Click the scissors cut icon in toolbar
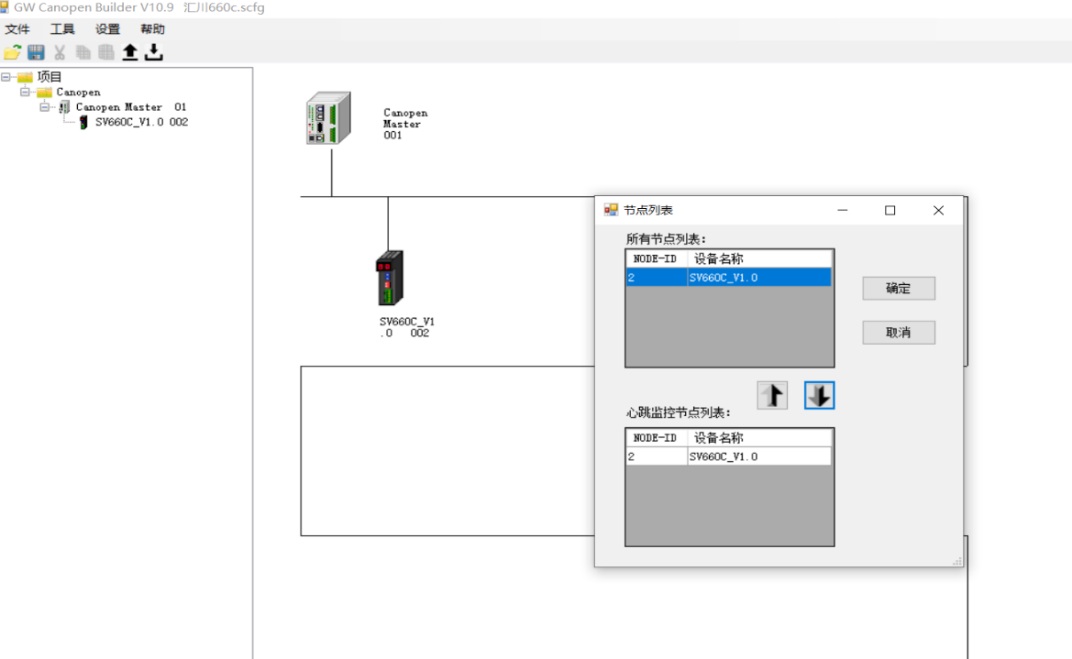Image resolution: width=1072 pixels, height=659 pixels. click(x=60, y=52)
